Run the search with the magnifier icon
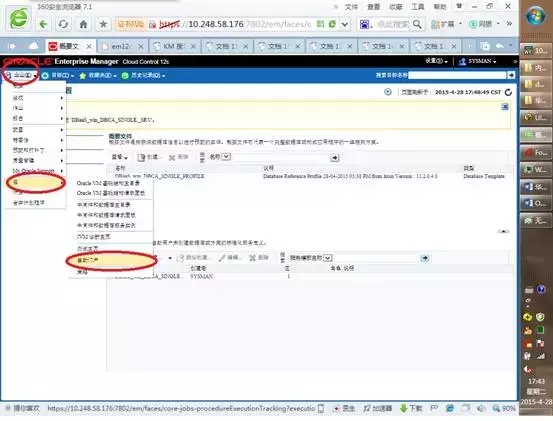The height and width of the screenshot is (421, 553). click(417, 24)
